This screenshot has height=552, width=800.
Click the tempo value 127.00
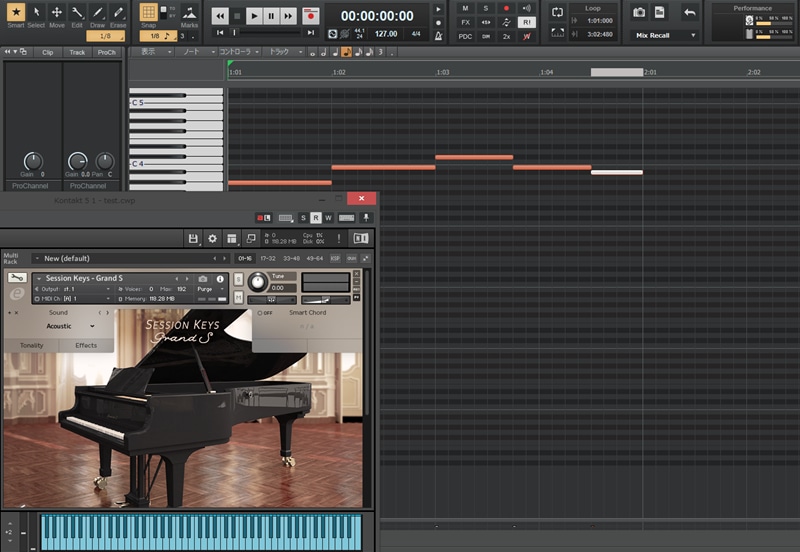(386, 34)
